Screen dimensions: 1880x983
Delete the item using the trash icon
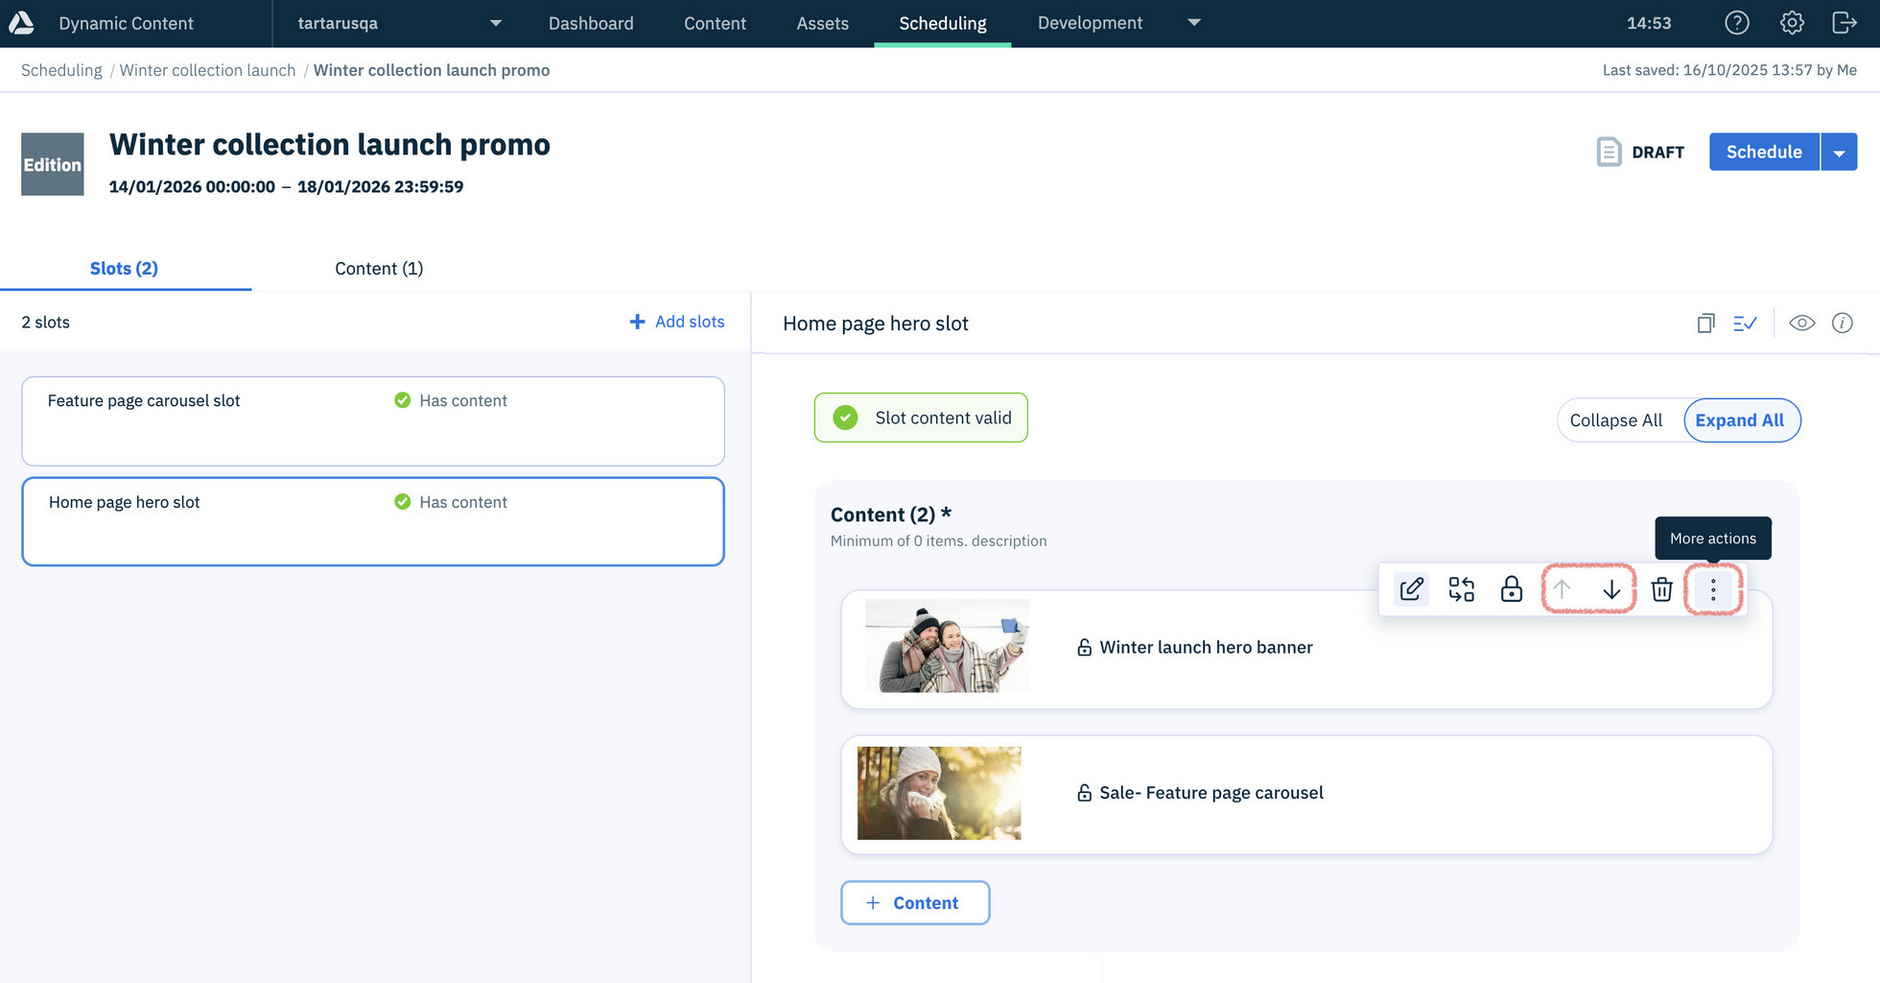pyautogui.click(x=1662, y=589)
